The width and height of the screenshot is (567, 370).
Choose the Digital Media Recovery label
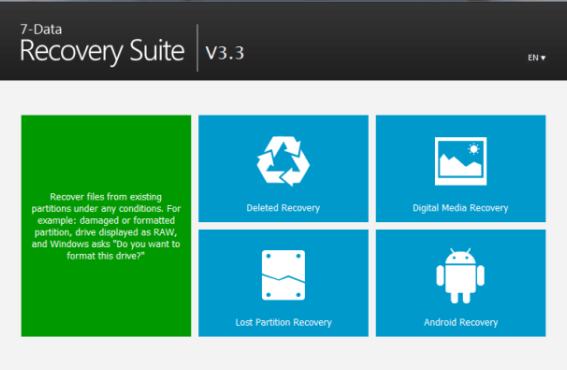460,208
